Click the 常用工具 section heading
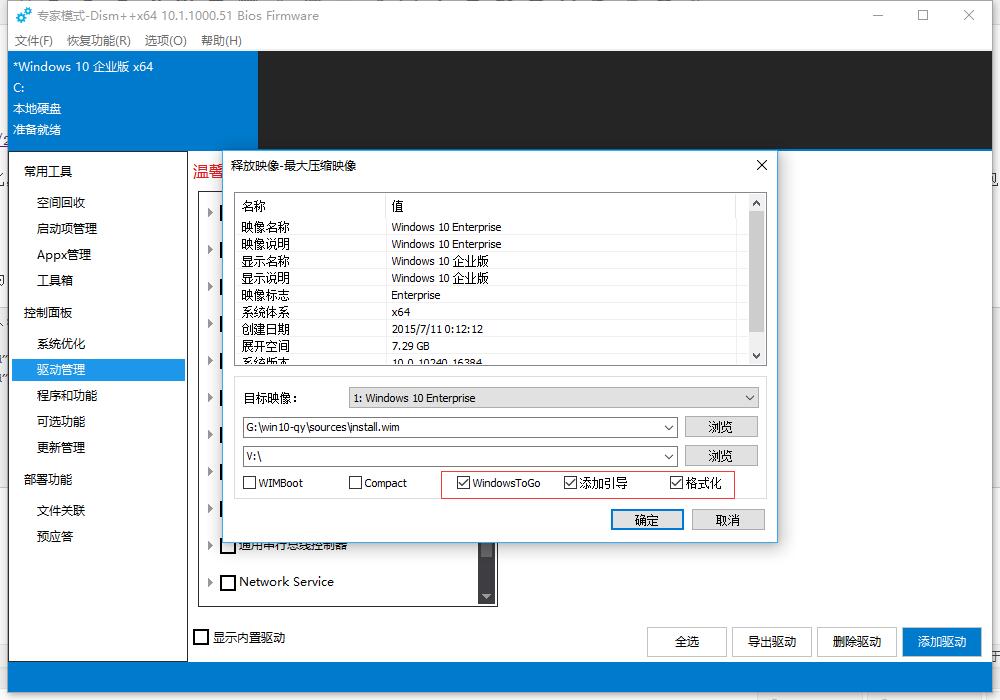The width and height of the screenshot is (1000, 700). point(48,171)
